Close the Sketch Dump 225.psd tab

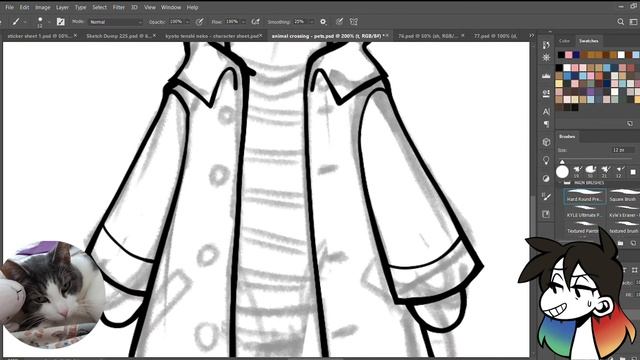(x=154, y=36)
